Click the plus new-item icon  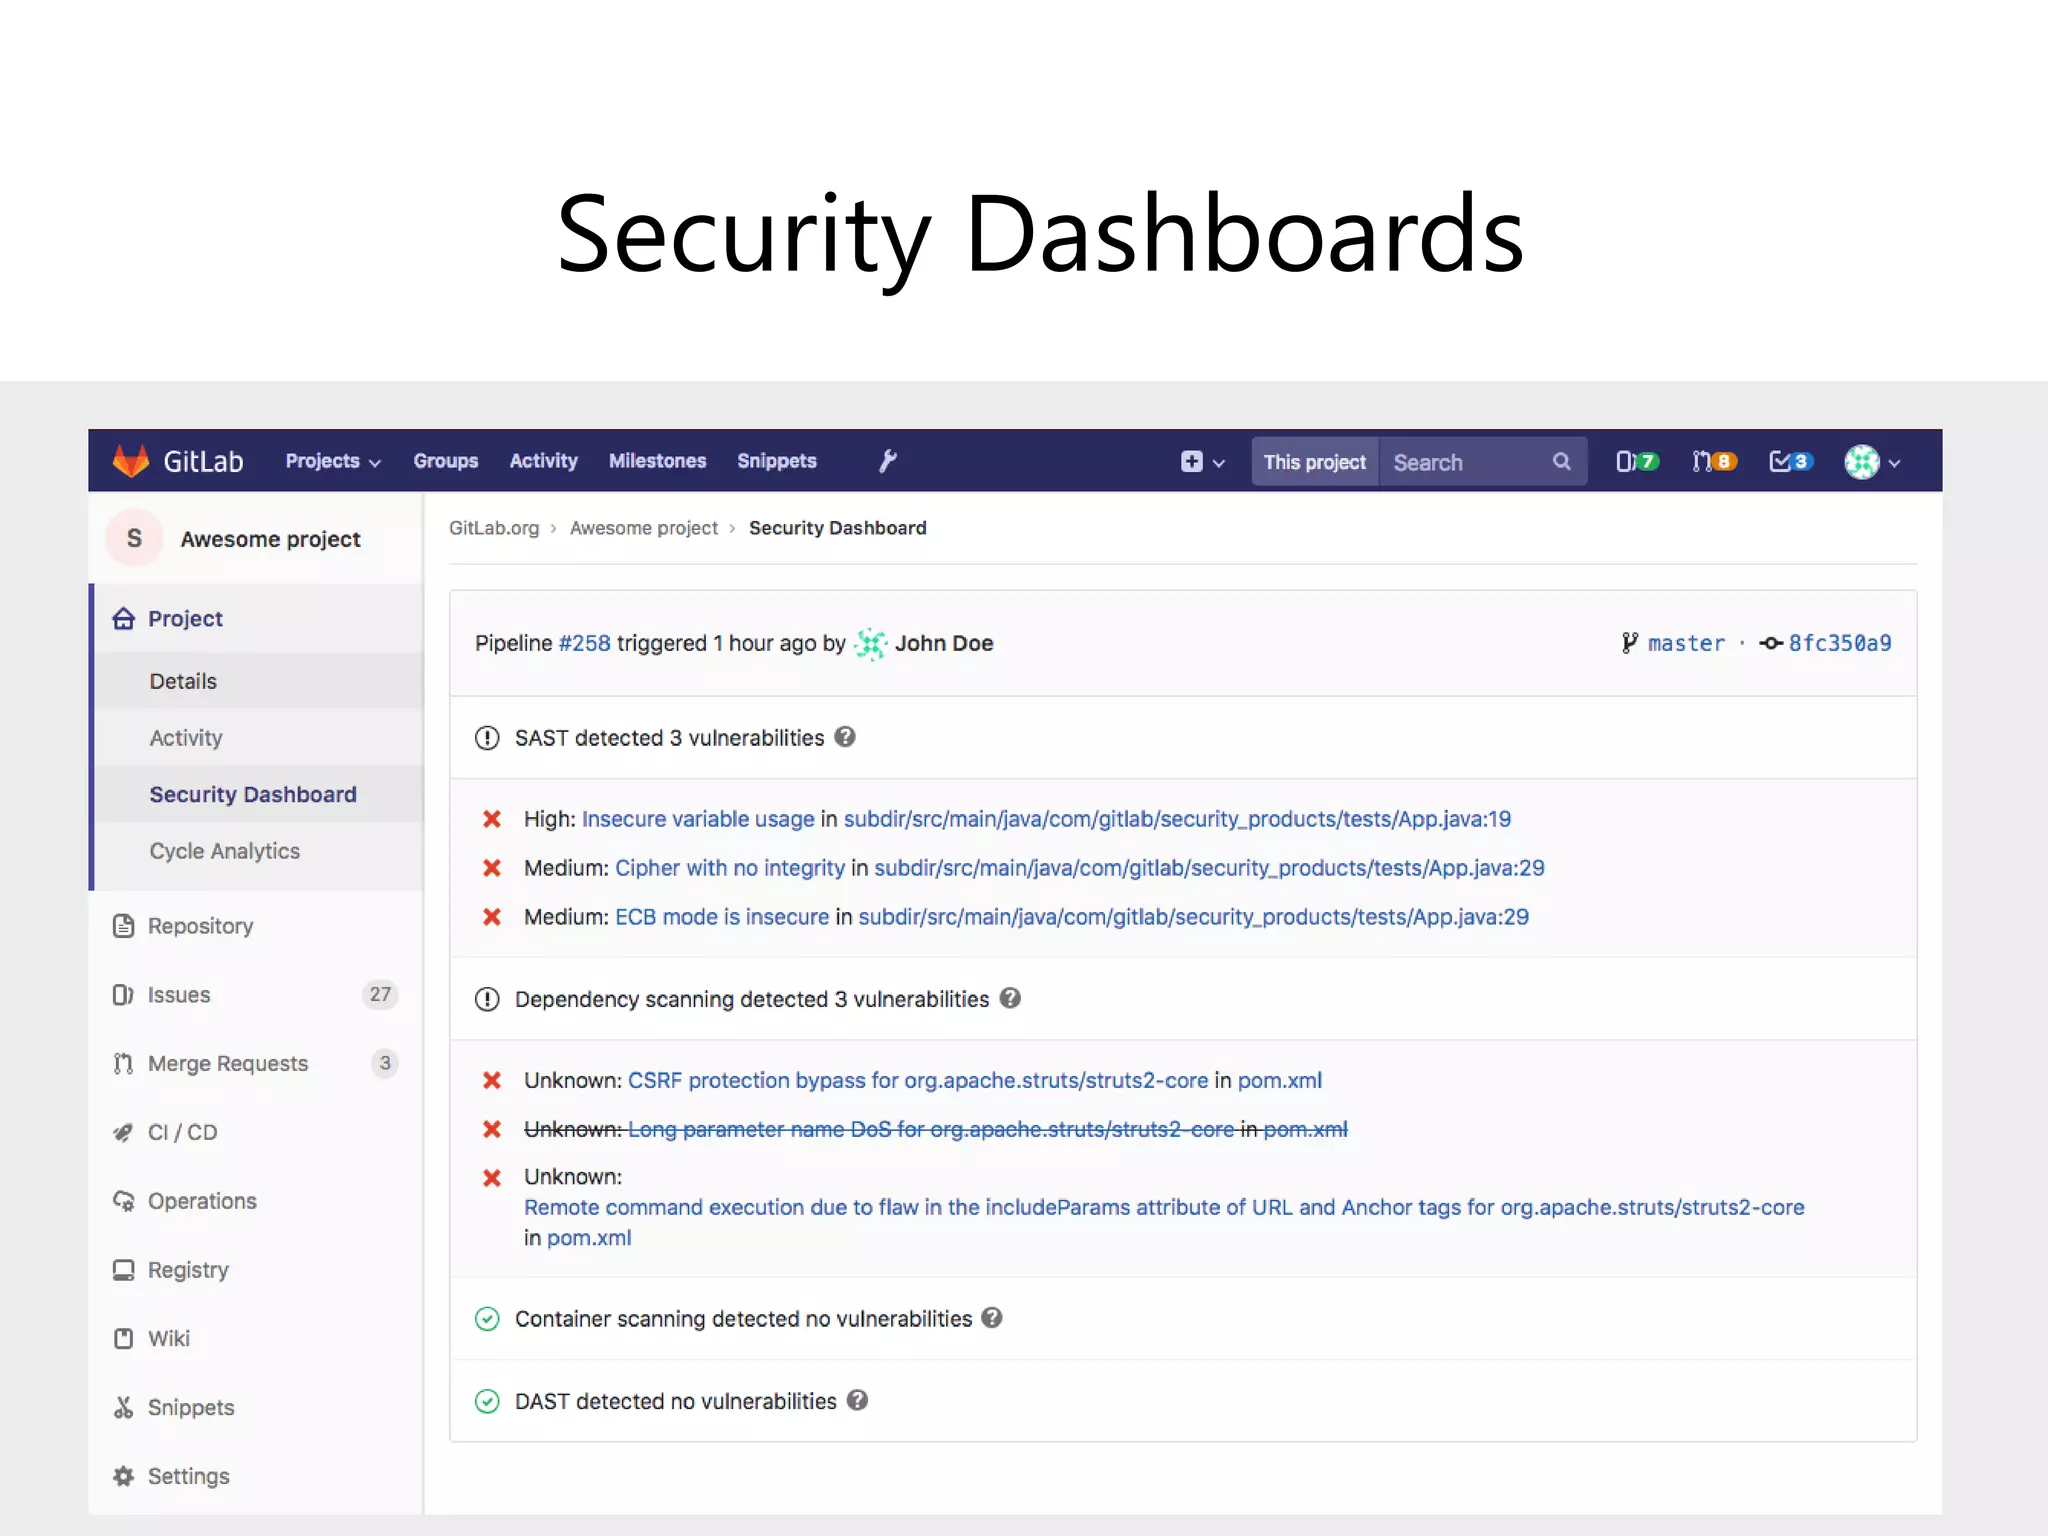pyautogui.click(x=1191, y=462)
